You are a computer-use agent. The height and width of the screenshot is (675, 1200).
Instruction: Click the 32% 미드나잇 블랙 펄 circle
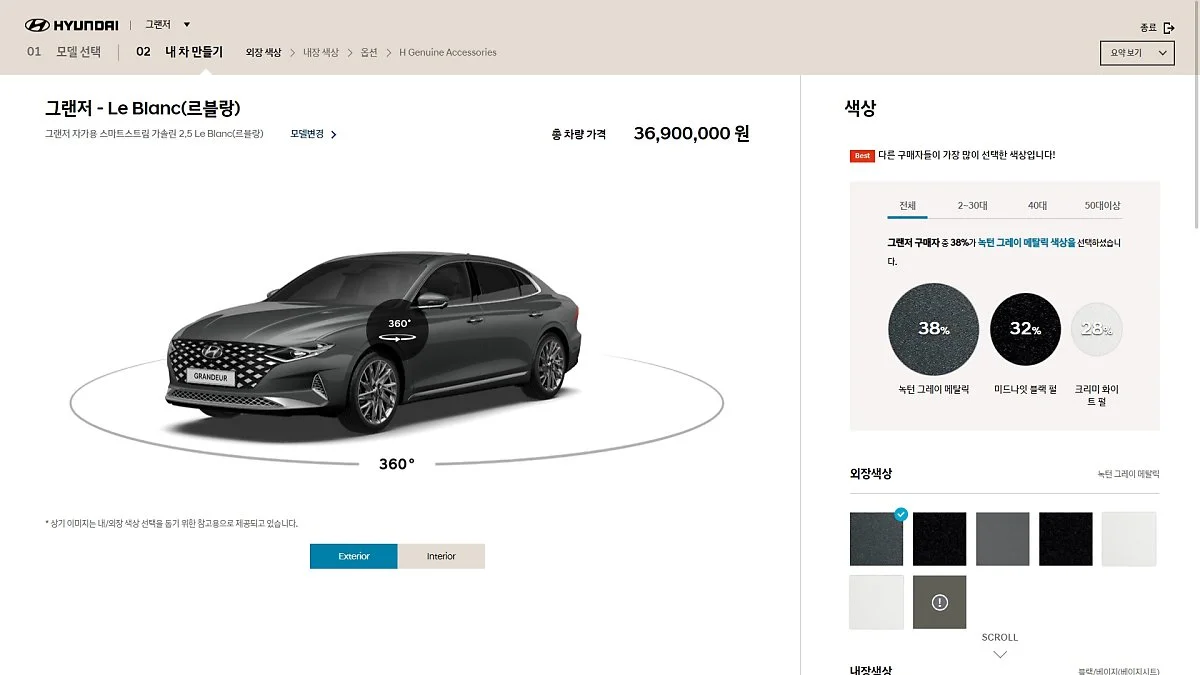[1025, 329]
